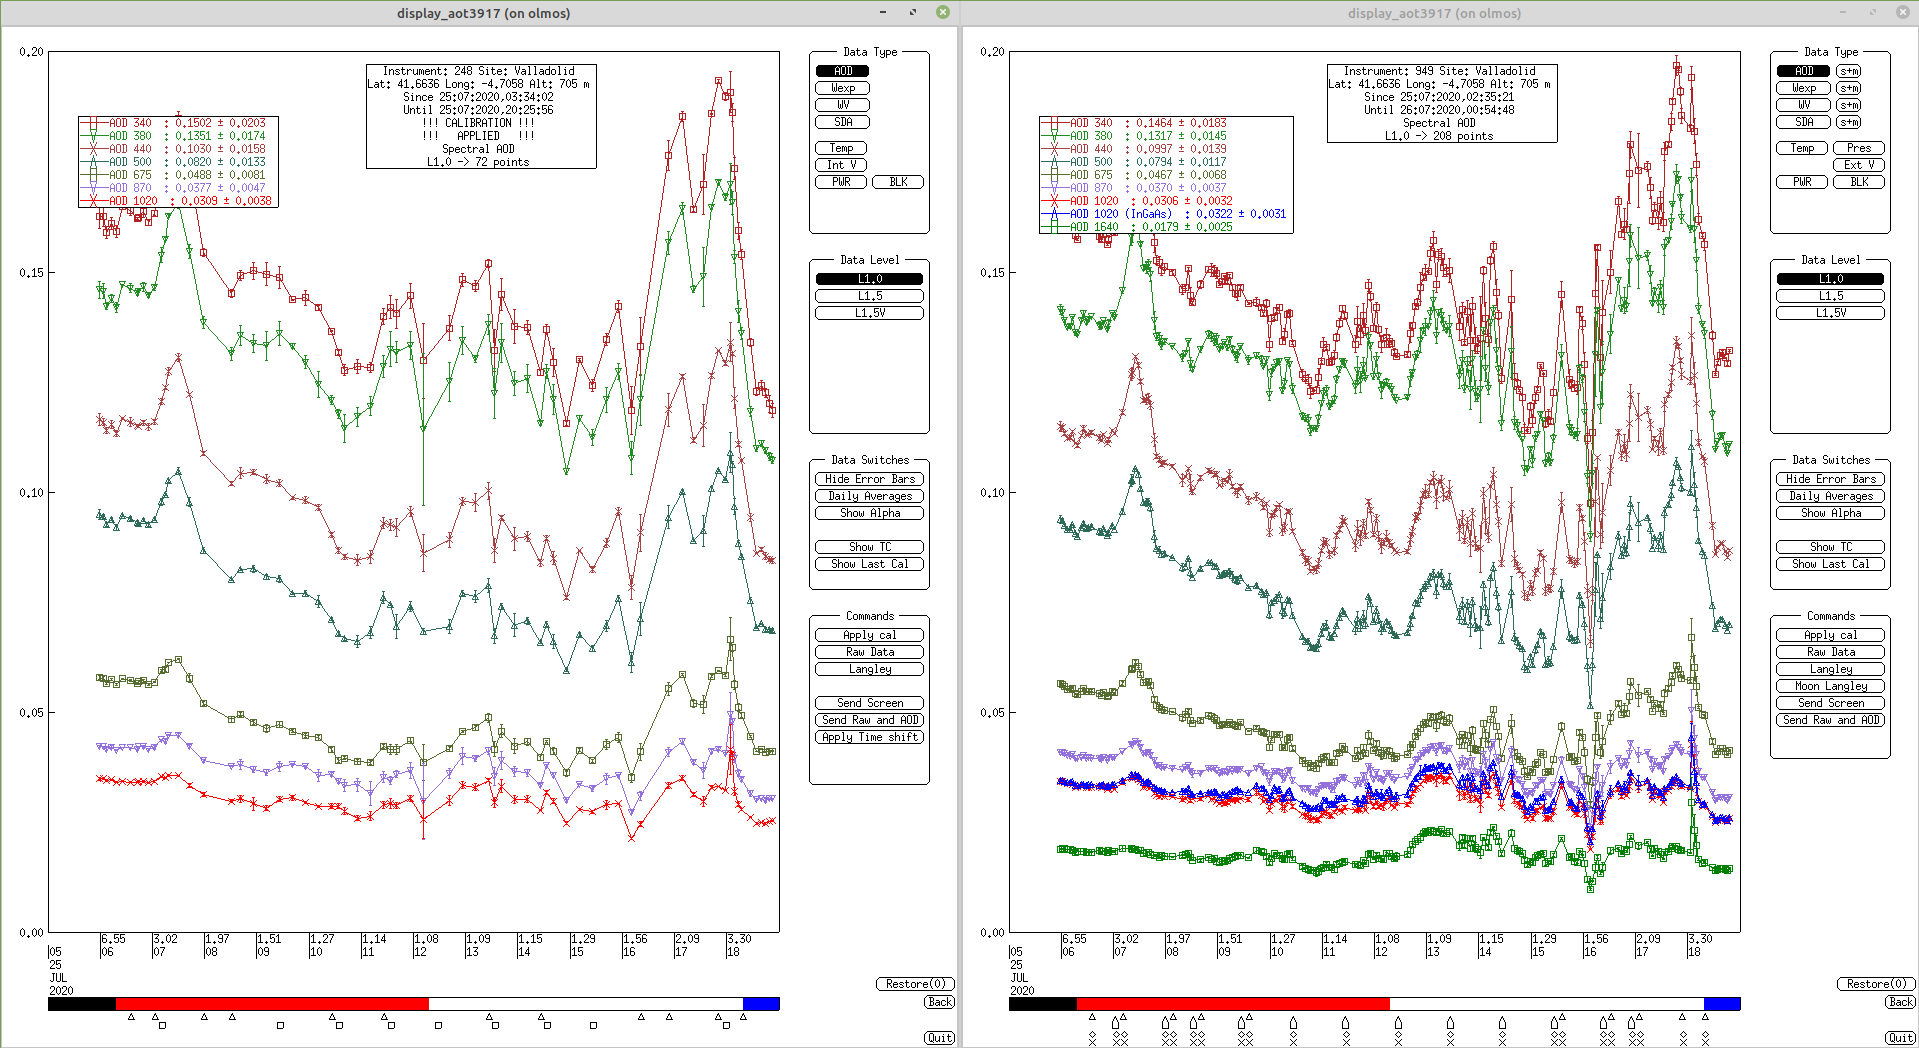Viewport: 1919px width, 1048px height.
Task: Select data level L1.5 in left window
Action: click(x=869, y=296)
